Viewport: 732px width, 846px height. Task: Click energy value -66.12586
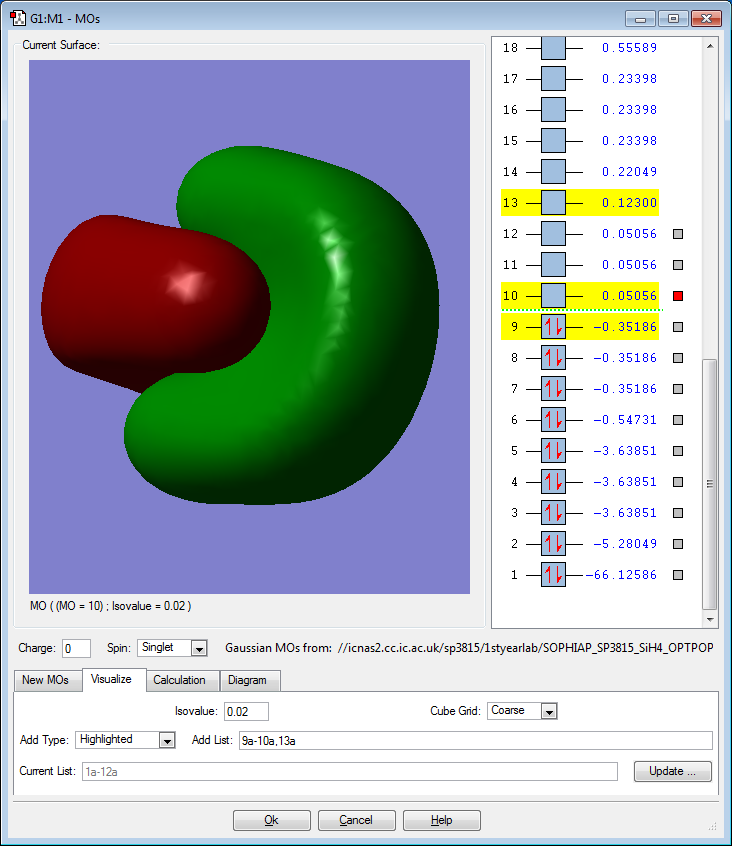(621, 575)
